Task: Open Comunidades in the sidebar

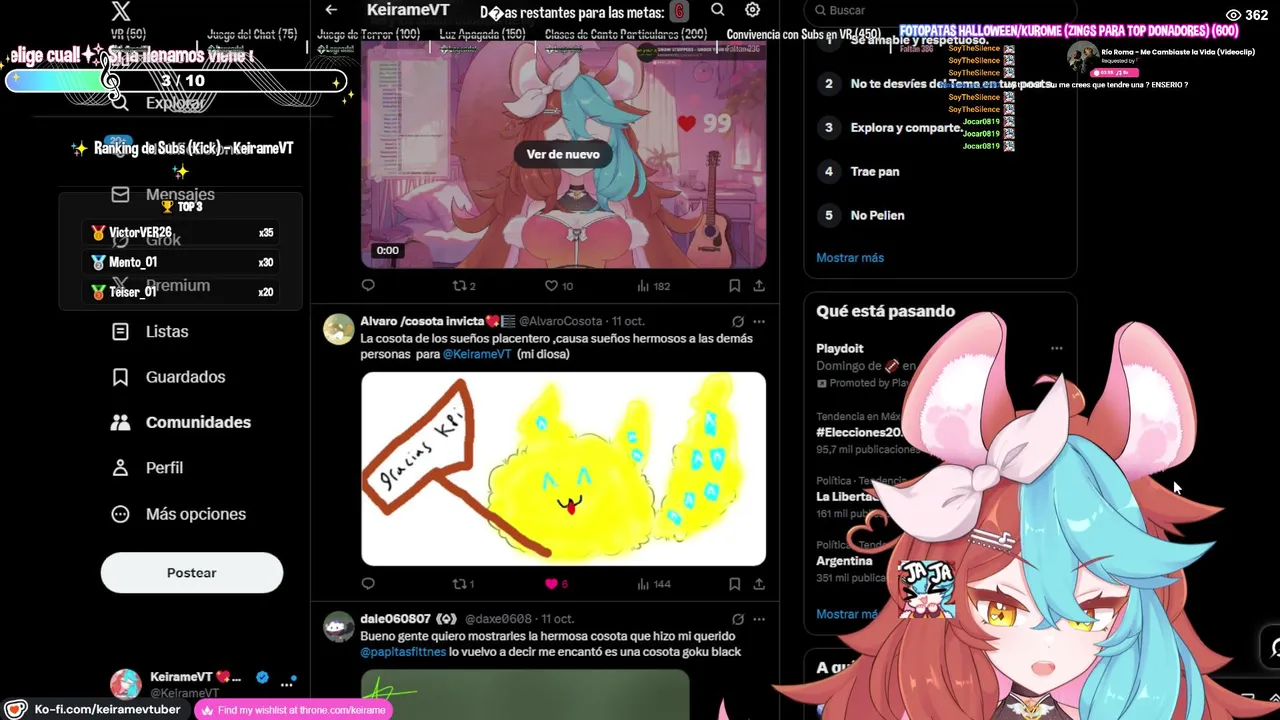Action: 180,422
